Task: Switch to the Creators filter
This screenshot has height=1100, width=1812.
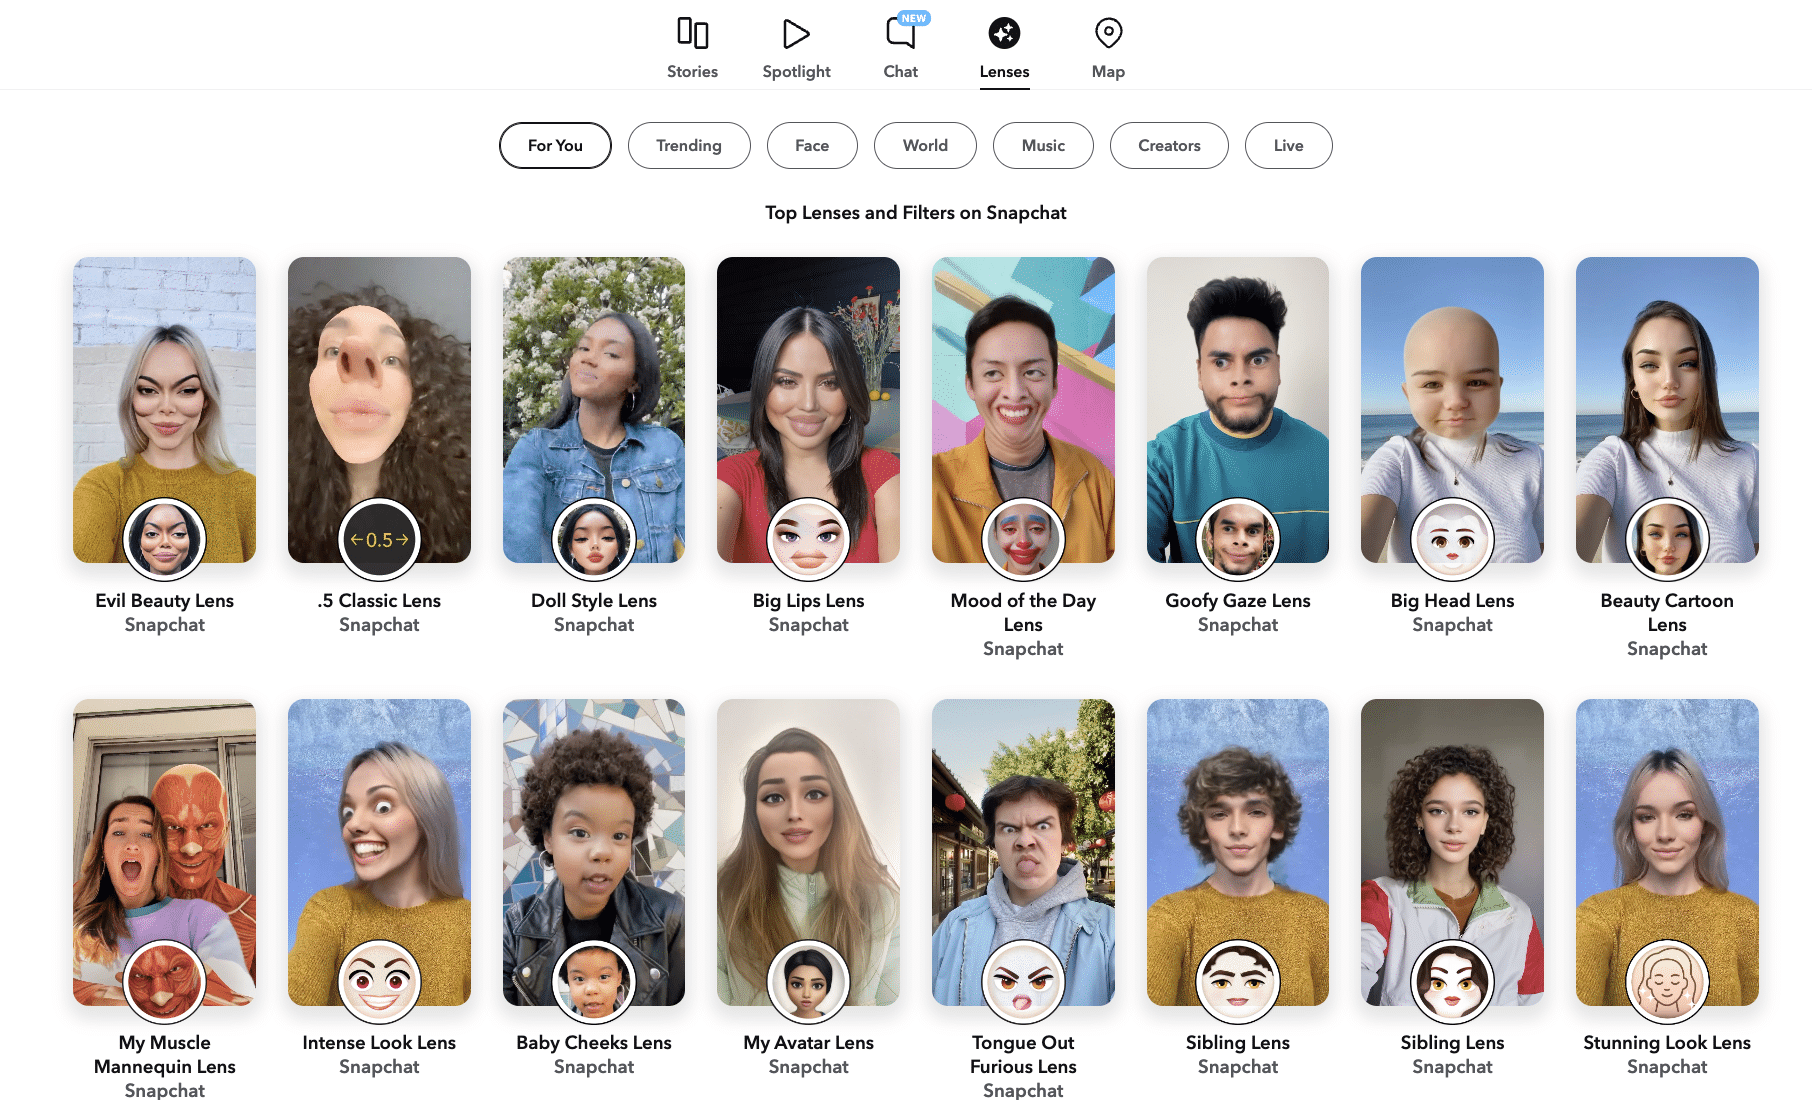Action: click(x=1169, y=145)
